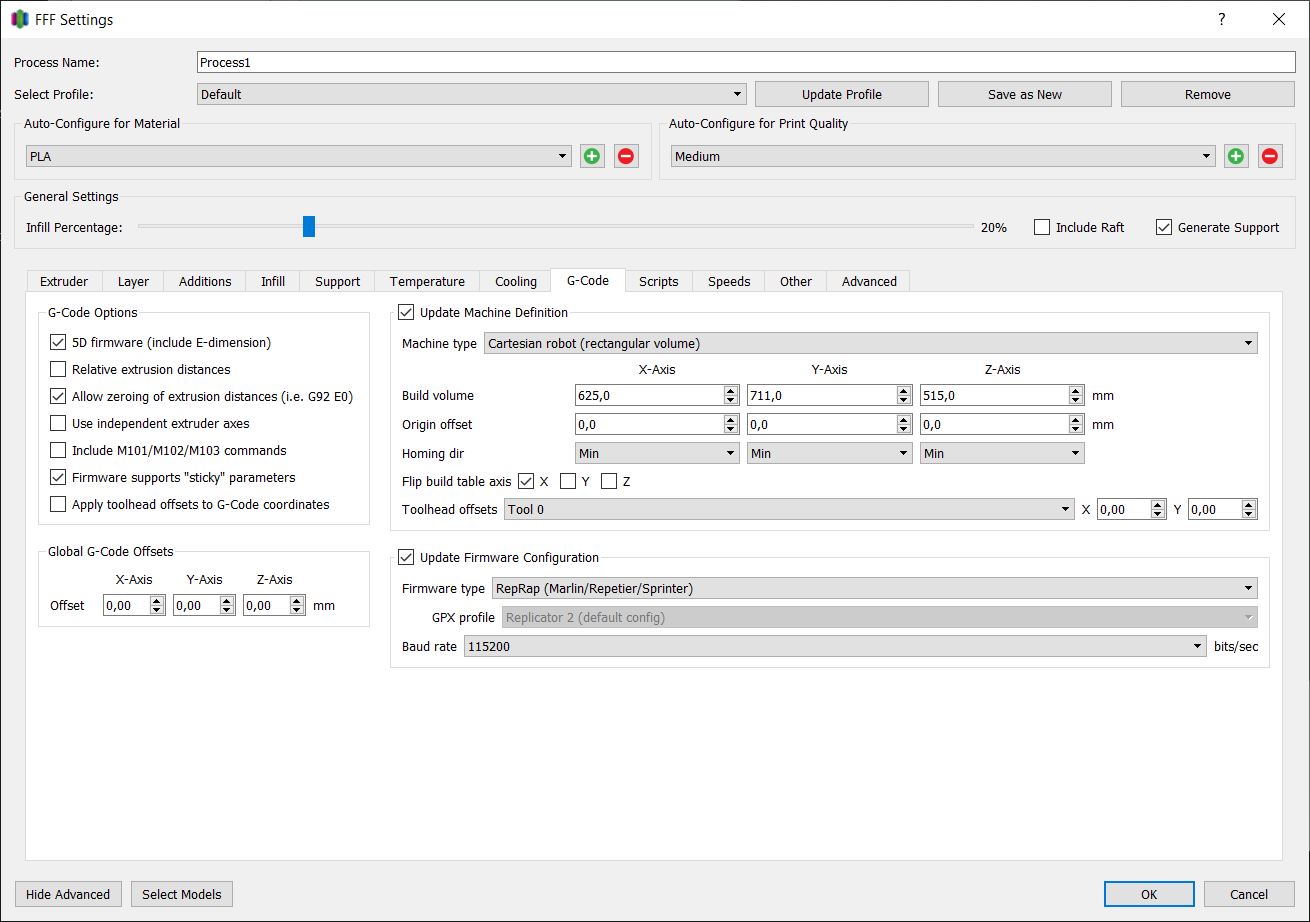This screenshot has height=922, width=1310.
Task: Toggle Firmware supports sticky parameters
Action: [x=57, y=477]
